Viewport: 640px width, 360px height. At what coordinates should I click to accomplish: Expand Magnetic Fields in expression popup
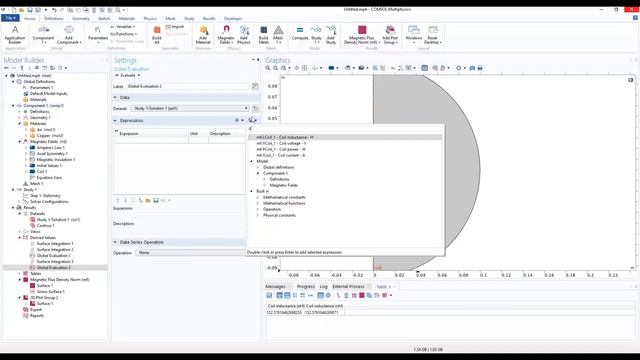point(264,185)
